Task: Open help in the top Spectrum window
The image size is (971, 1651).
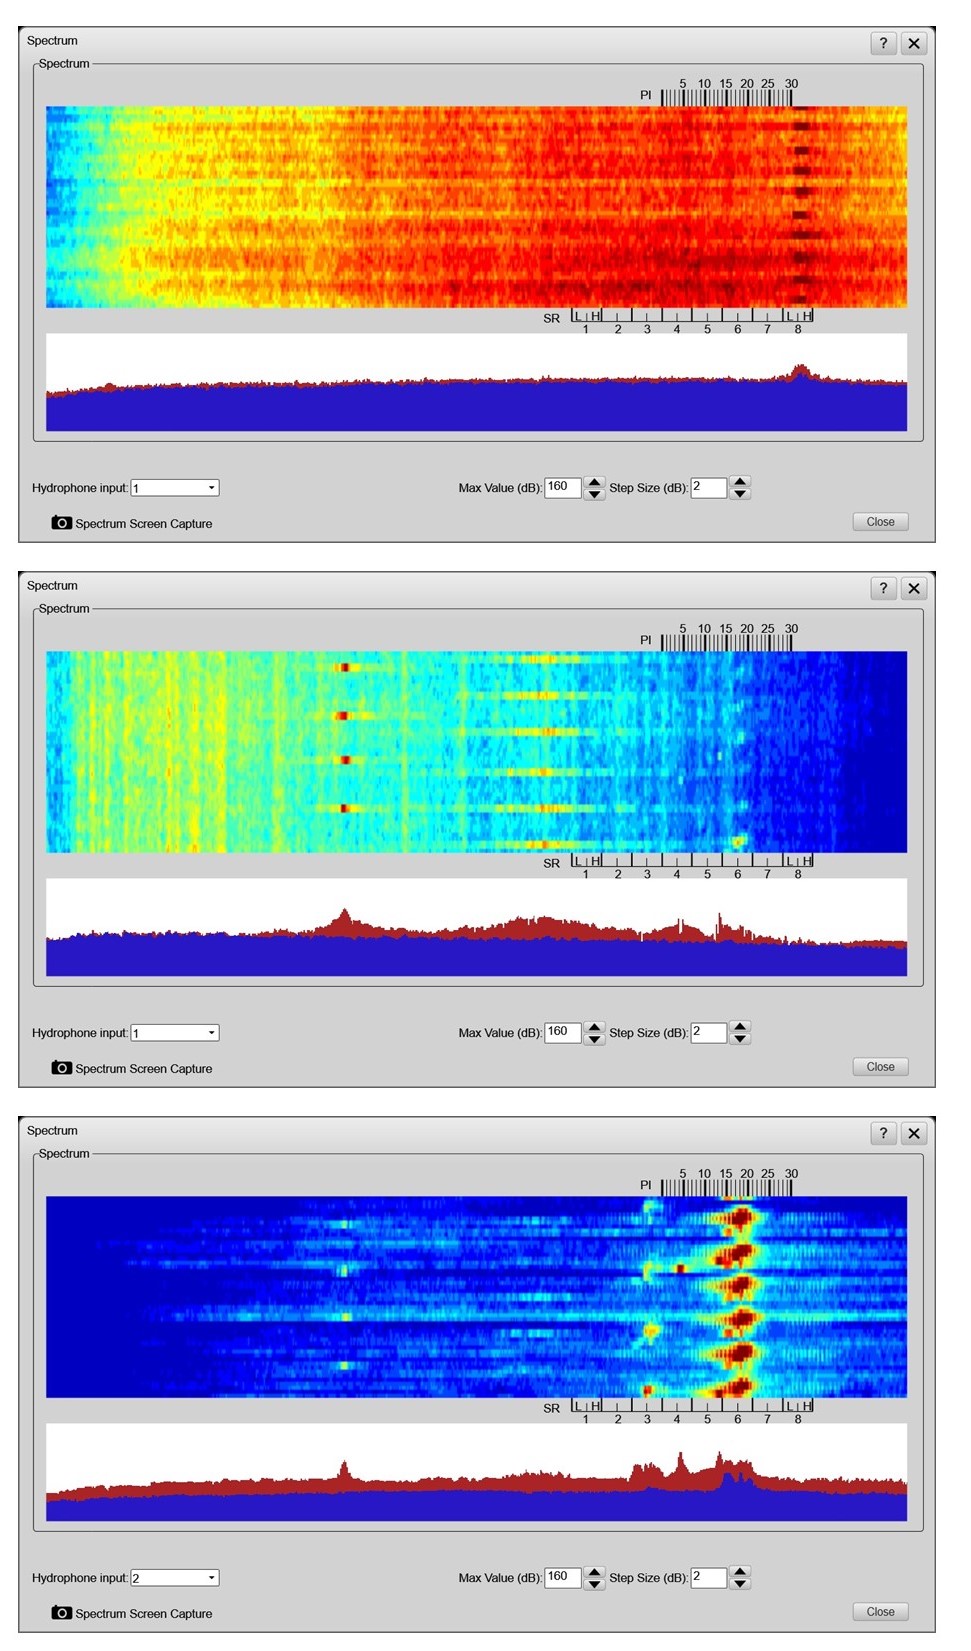Action: click(883, 43)
